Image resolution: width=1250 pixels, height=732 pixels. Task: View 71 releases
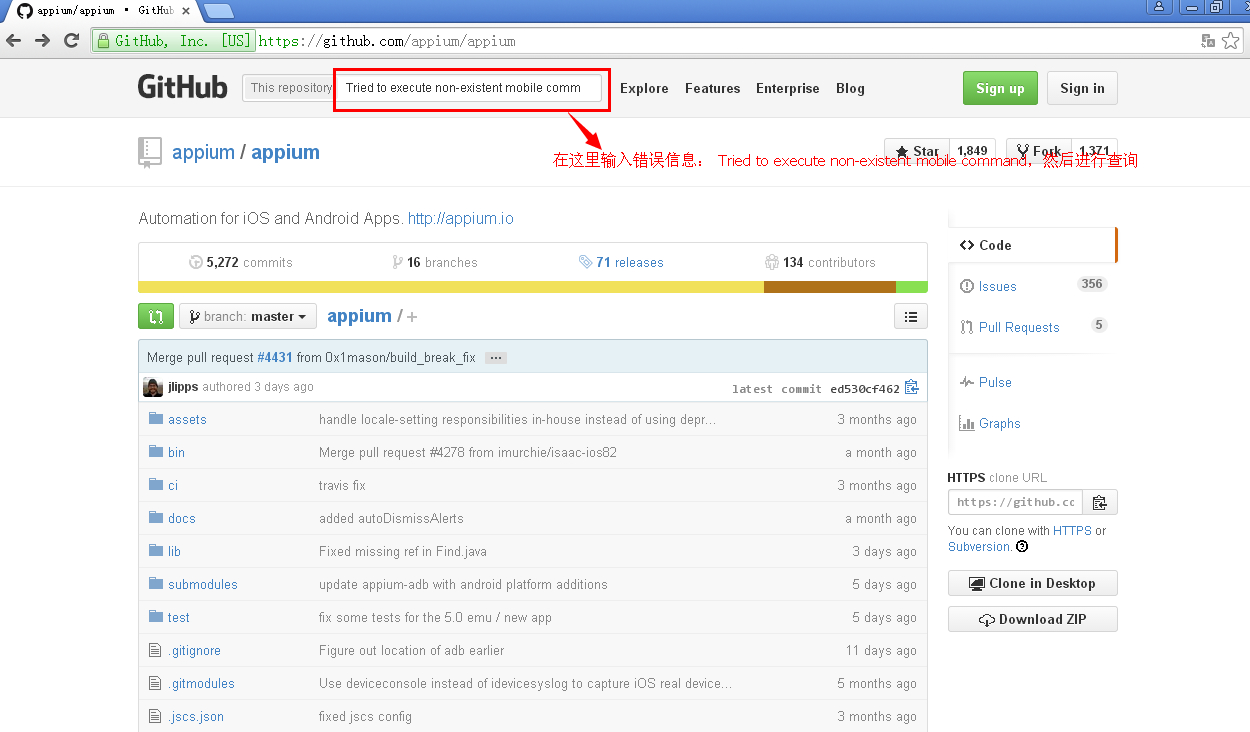[621, 262]
